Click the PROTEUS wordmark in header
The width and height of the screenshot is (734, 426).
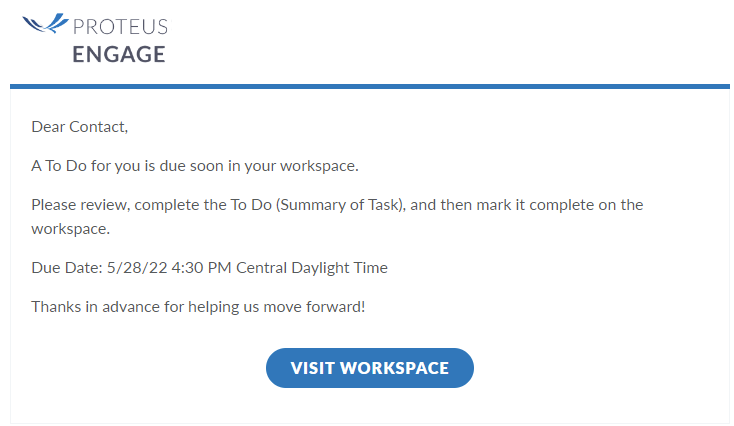coord(121,27)
